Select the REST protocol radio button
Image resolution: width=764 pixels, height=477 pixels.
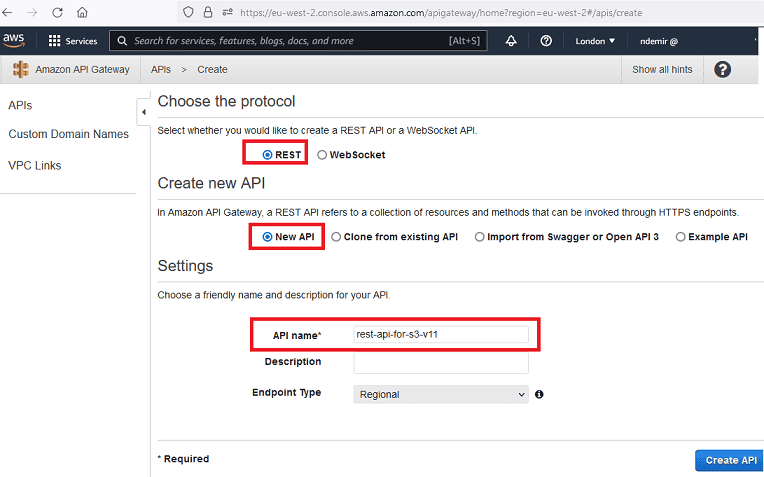pos(267,155)
